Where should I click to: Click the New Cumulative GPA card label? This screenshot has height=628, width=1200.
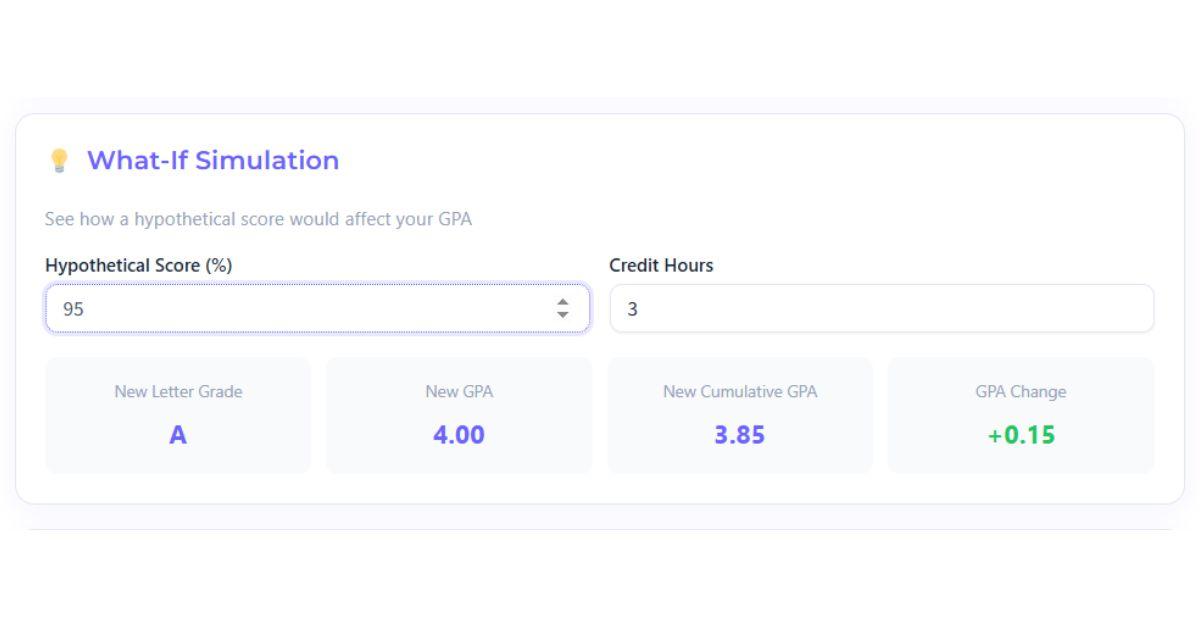740,392
